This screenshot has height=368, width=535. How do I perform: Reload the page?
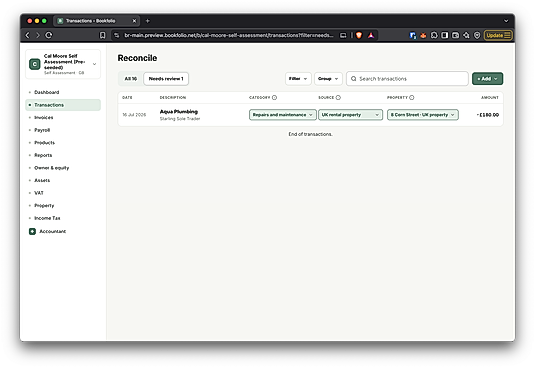(x=49, y=35)
